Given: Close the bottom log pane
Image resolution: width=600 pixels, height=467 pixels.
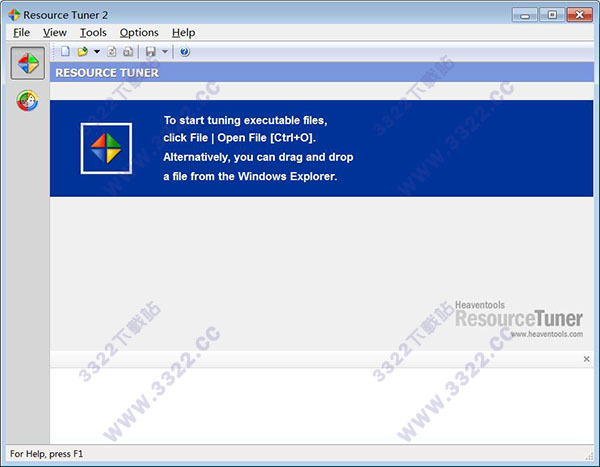Looking at the screenshot, I should point(586,359).
